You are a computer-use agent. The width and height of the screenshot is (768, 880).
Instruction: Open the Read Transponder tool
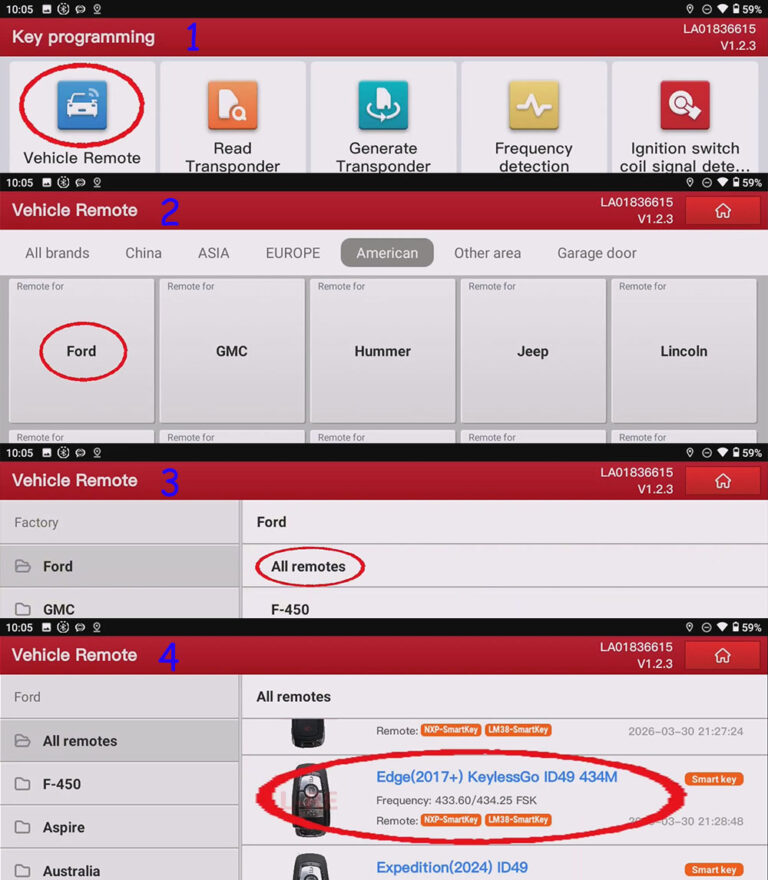232,105
